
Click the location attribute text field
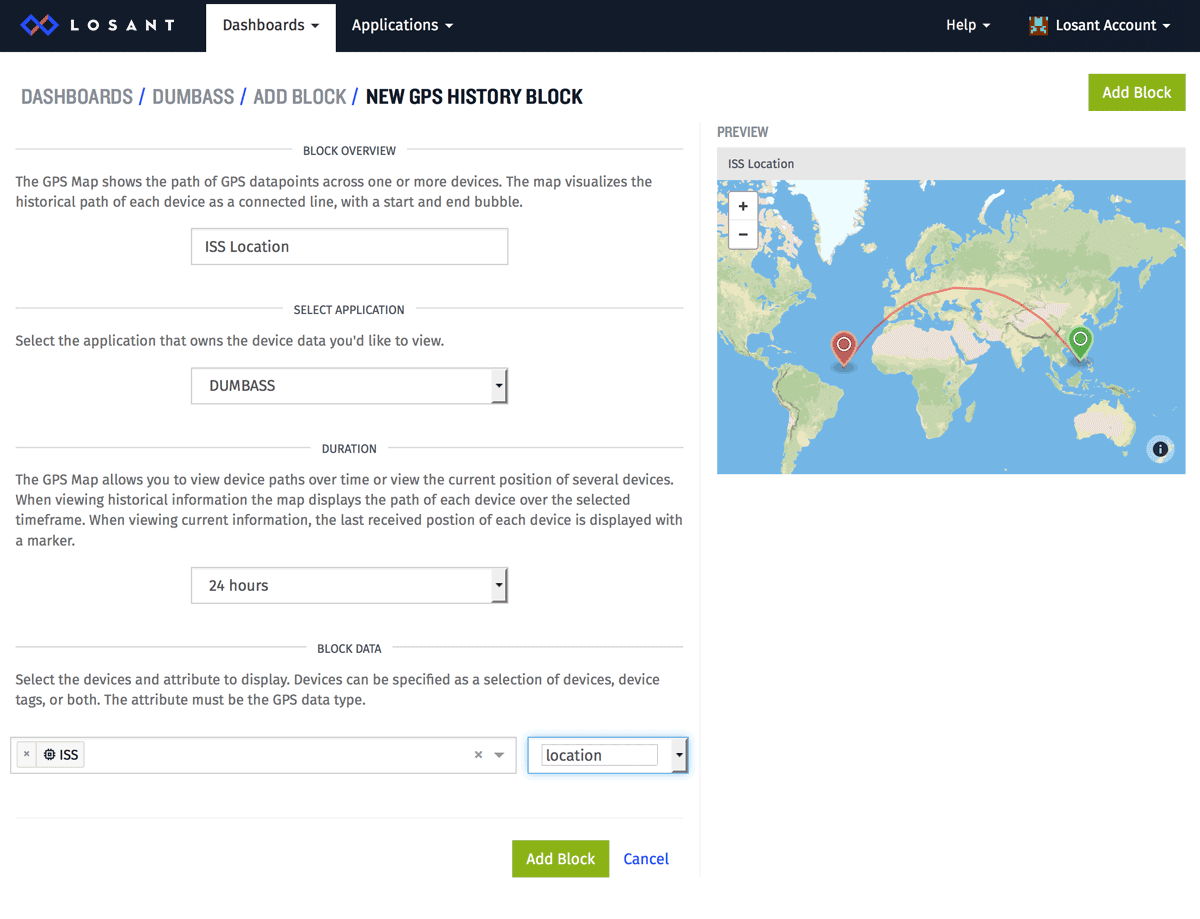point(599,755)
